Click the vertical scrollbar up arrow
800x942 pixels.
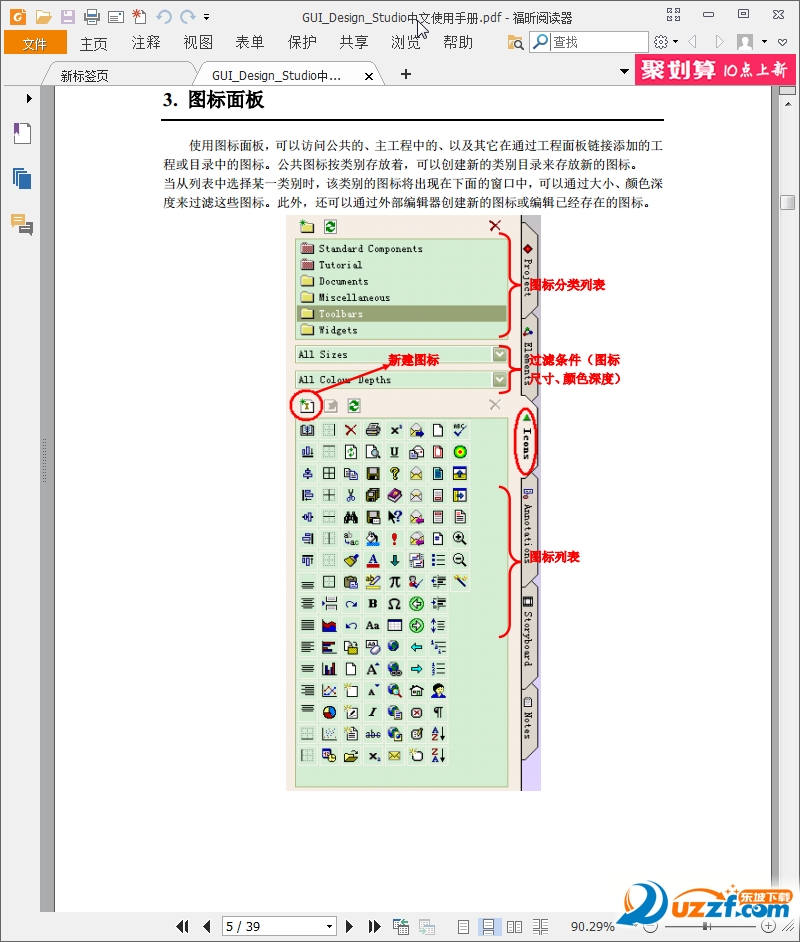(x=788, y=104)
